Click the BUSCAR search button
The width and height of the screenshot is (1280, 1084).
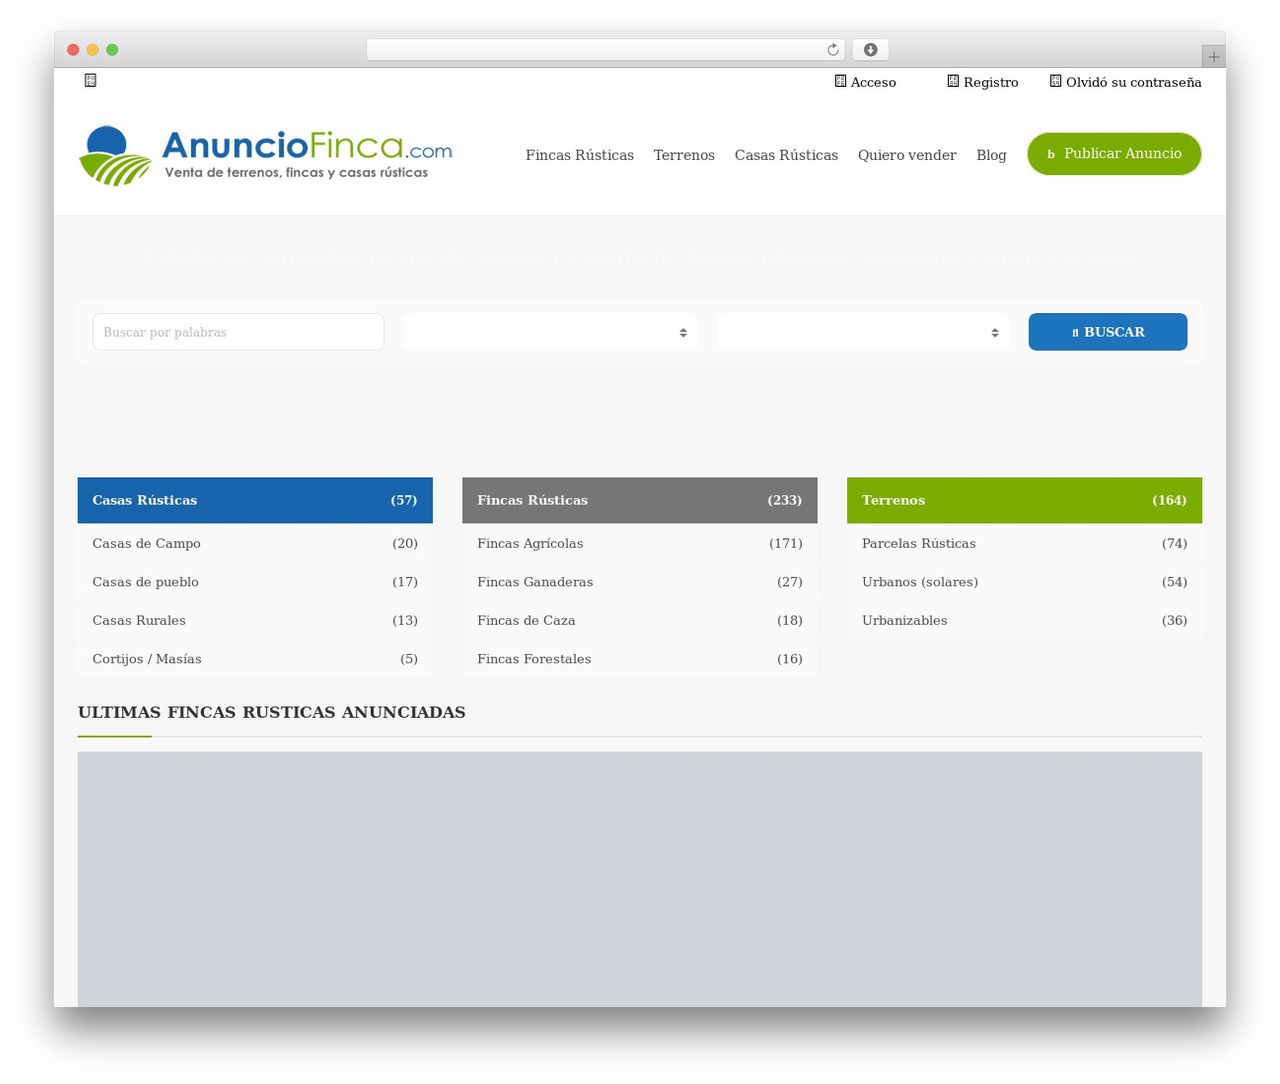(x=1108, y=332)
